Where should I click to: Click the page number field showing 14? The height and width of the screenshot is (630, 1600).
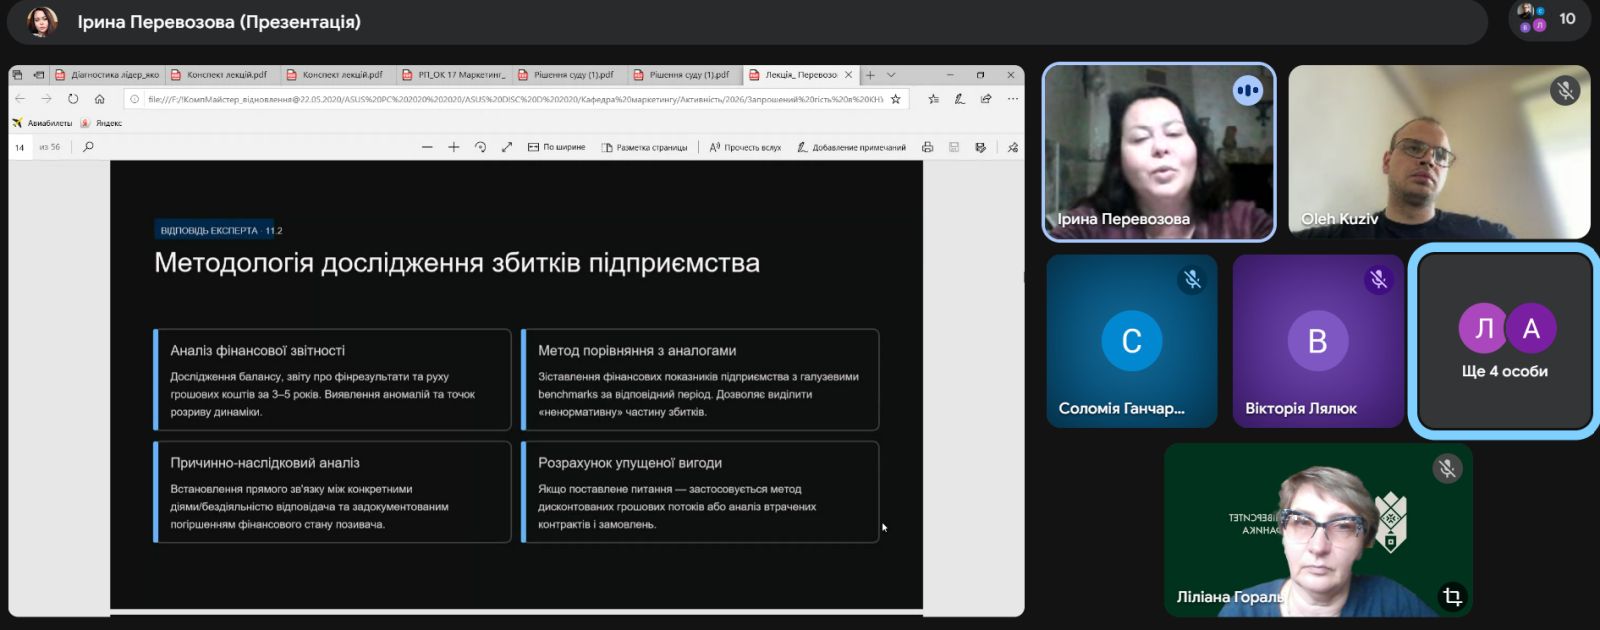[x=20, y=147]
